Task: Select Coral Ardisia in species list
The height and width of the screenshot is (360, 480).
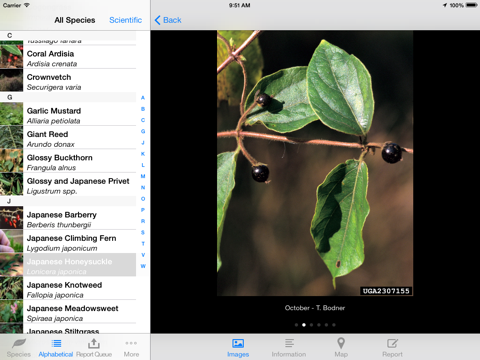Action: (x=68, y=57)
